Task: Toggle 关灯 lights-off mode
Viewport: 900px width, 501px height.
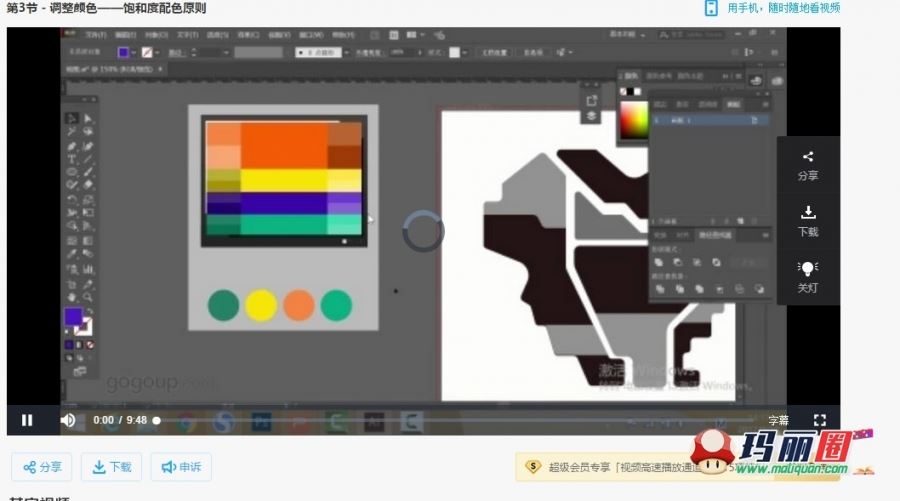Action: [808, 277]
